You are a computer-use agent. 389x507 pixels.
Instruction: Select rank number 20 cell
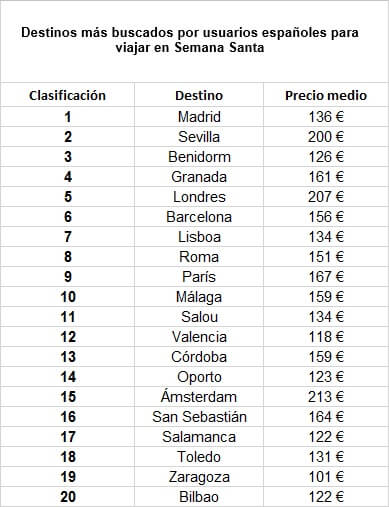pyautogui.click(x=68, y=497)
